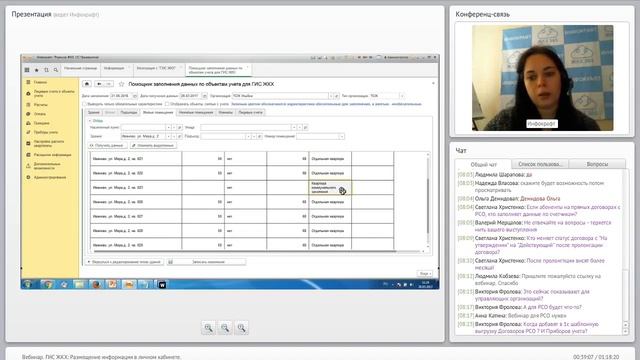This screenshot has width=640, height=360.
Task: Open the Еще menu button
Action: pos(424,273)
